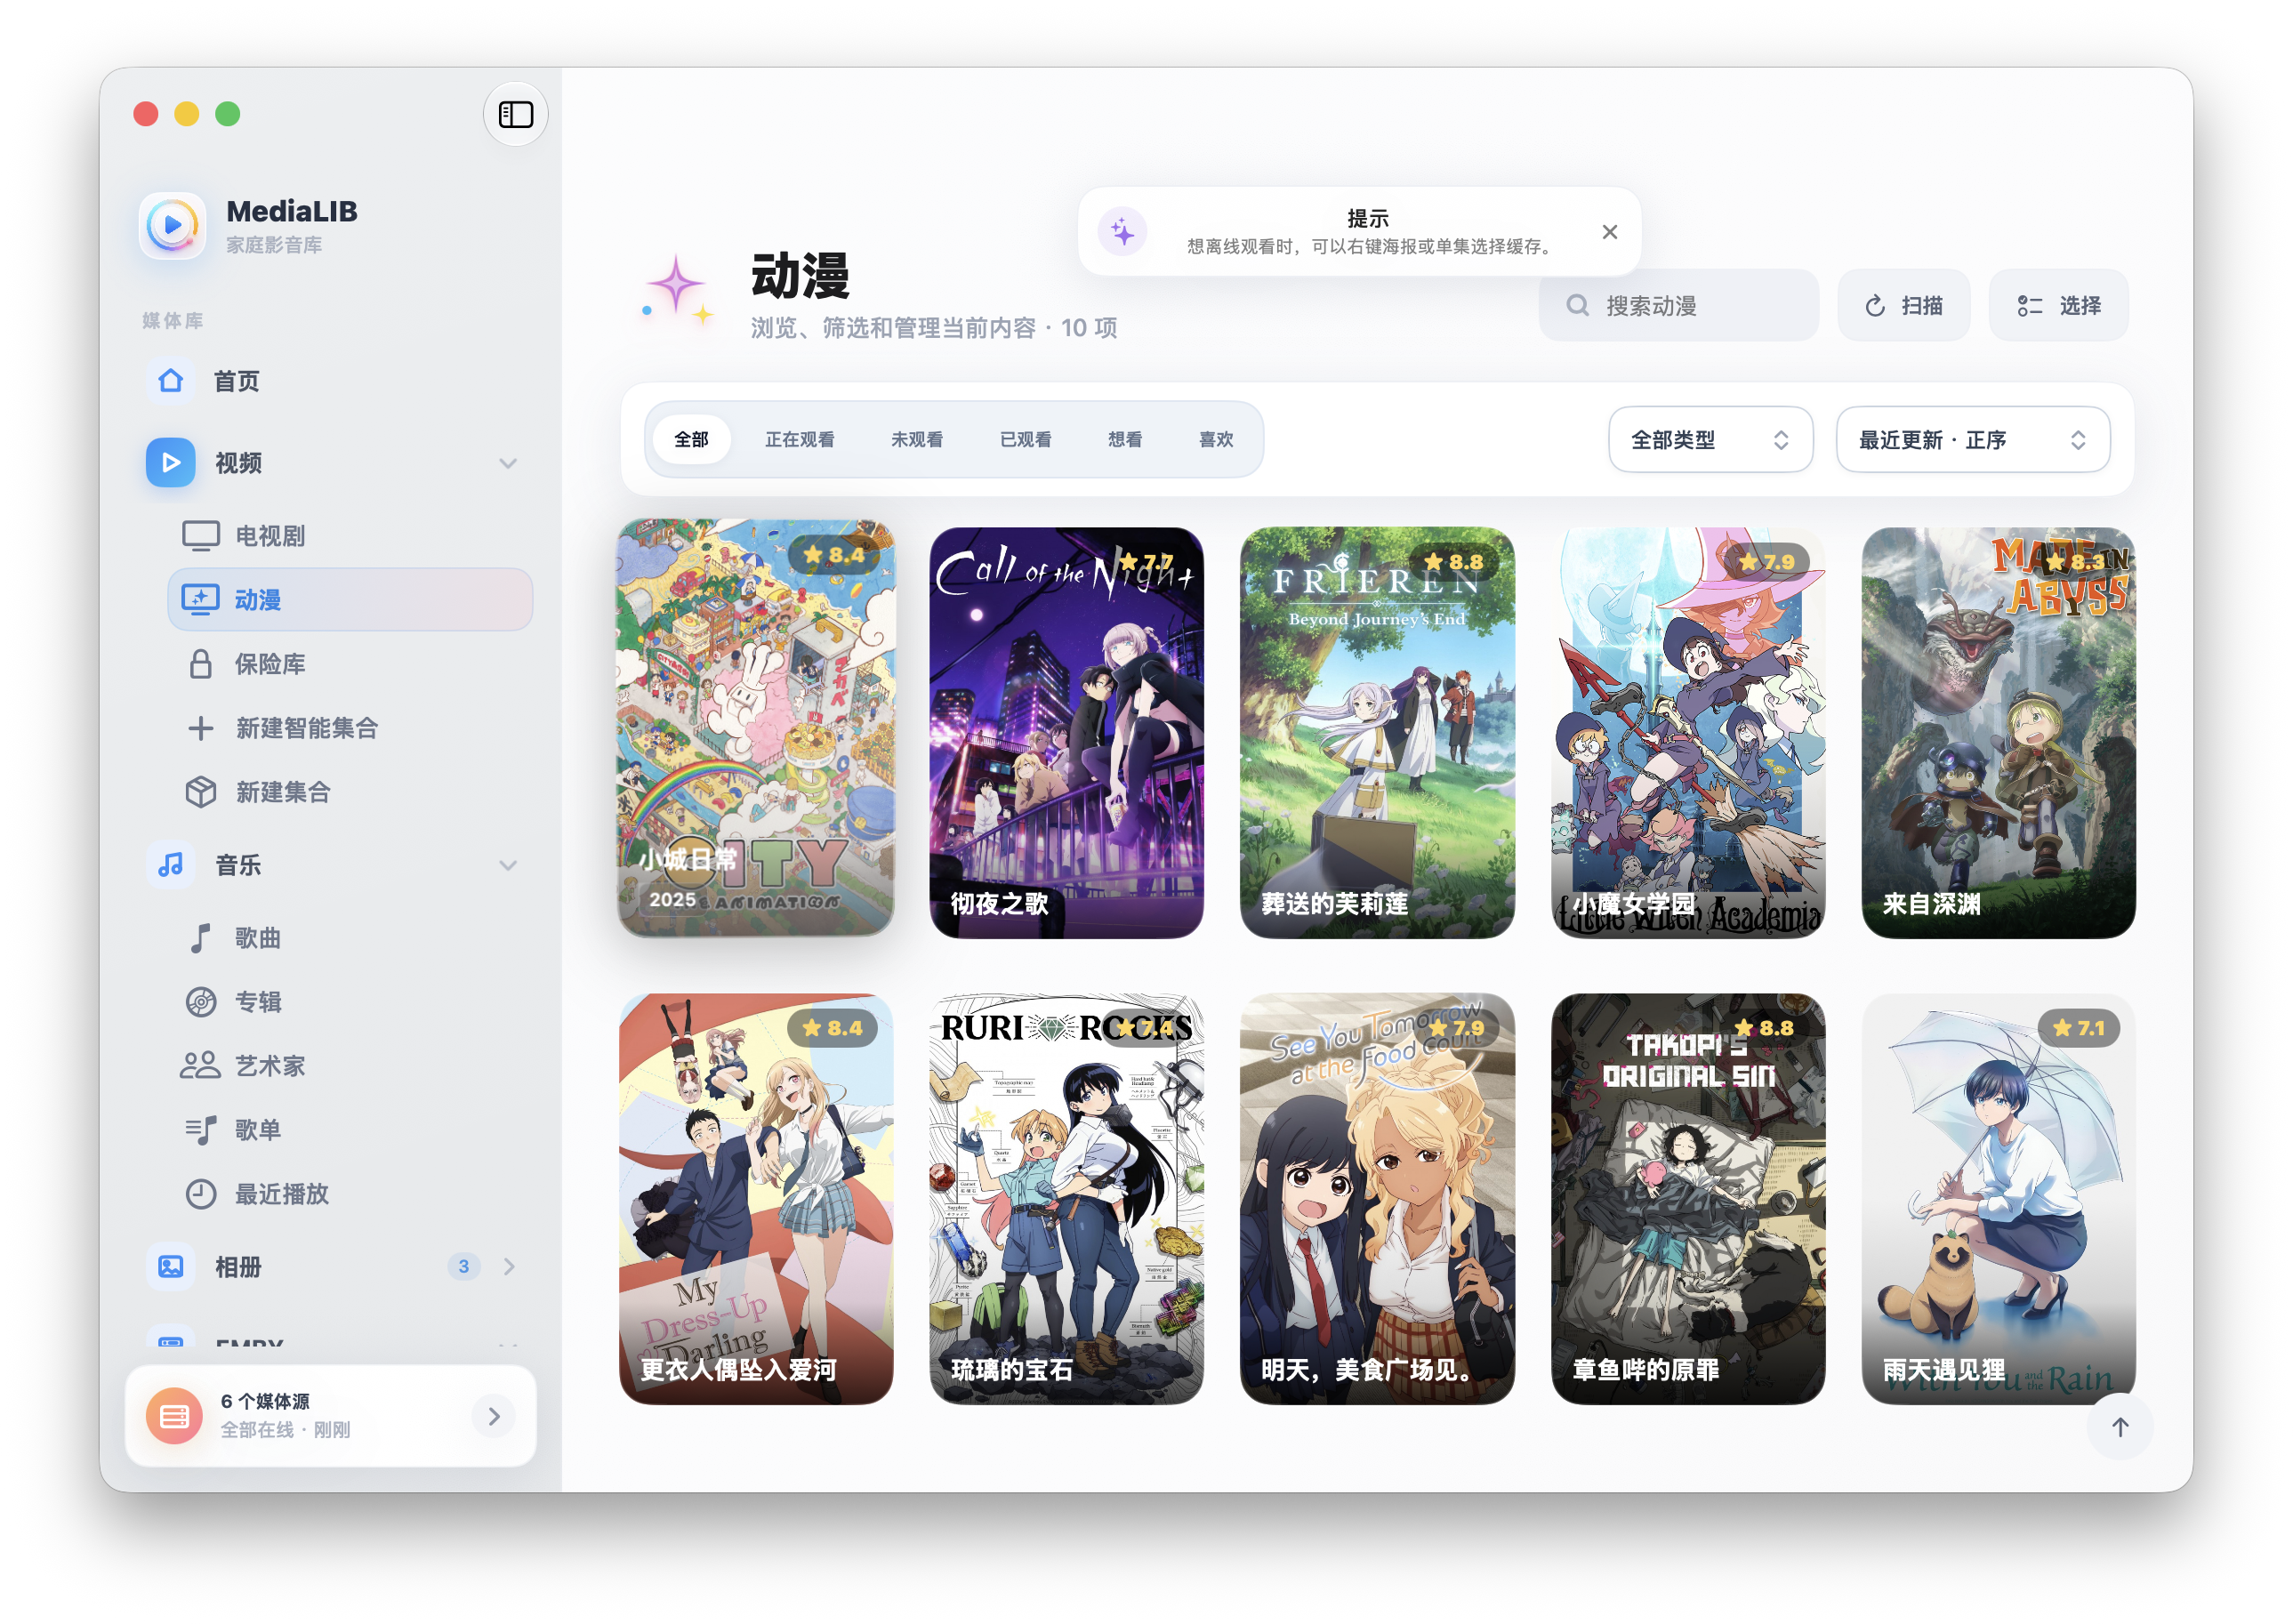Select the 全部 filter tab
Screen dimensions: 2293x1624
[691, 439]
